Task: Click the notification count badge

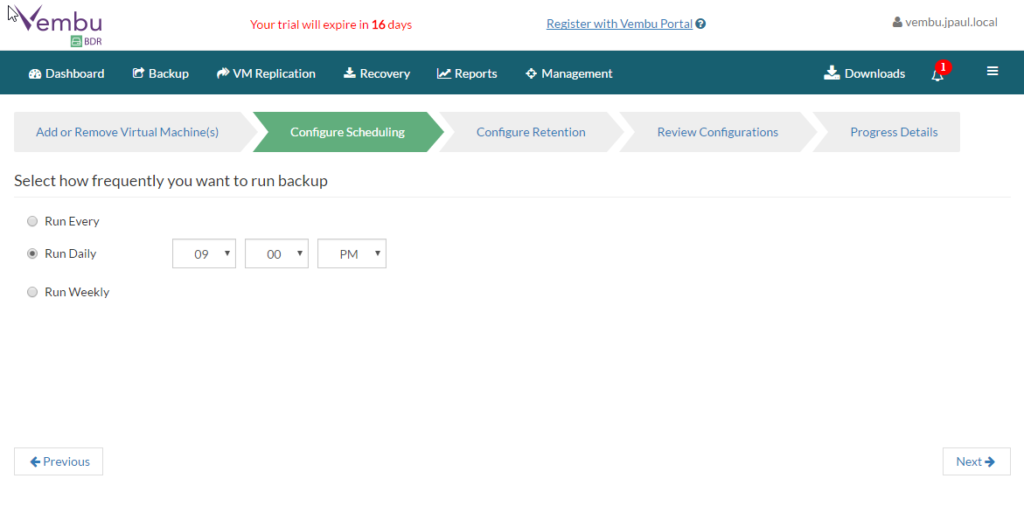Action: coord(943,67)
